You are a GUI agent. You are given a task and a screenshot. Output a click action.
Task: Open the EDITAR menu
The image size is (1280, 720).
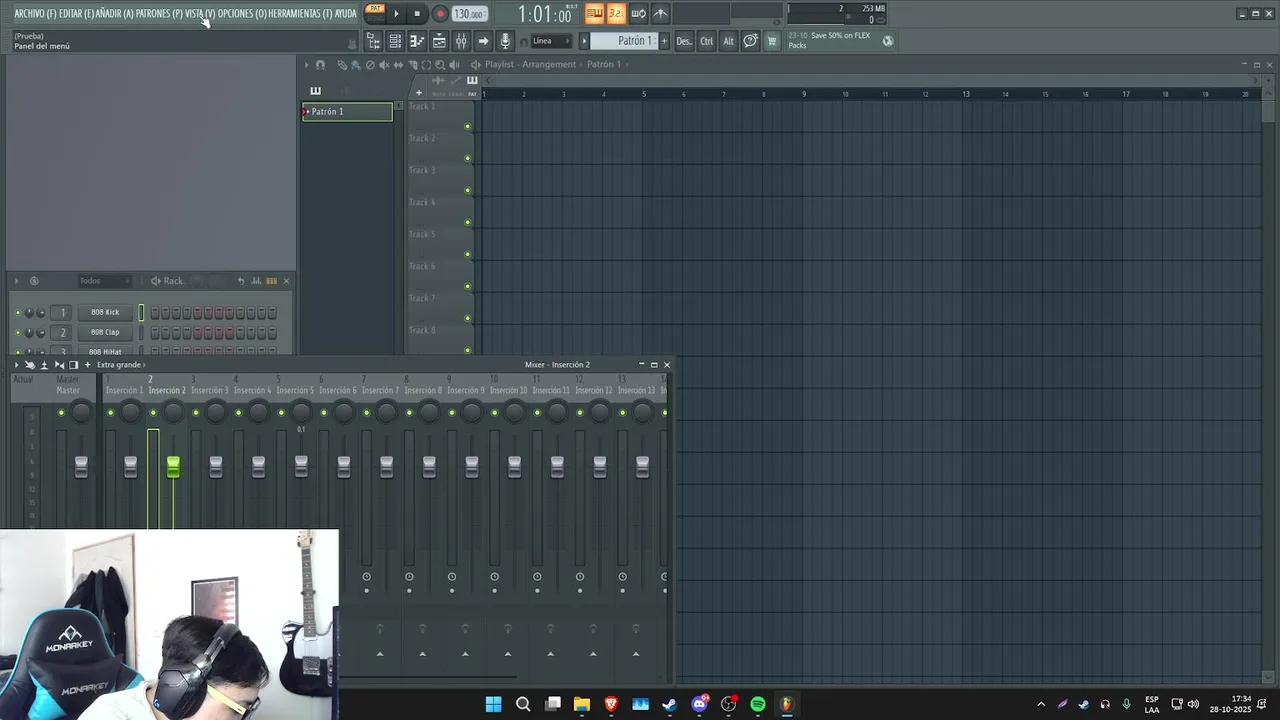76,14
